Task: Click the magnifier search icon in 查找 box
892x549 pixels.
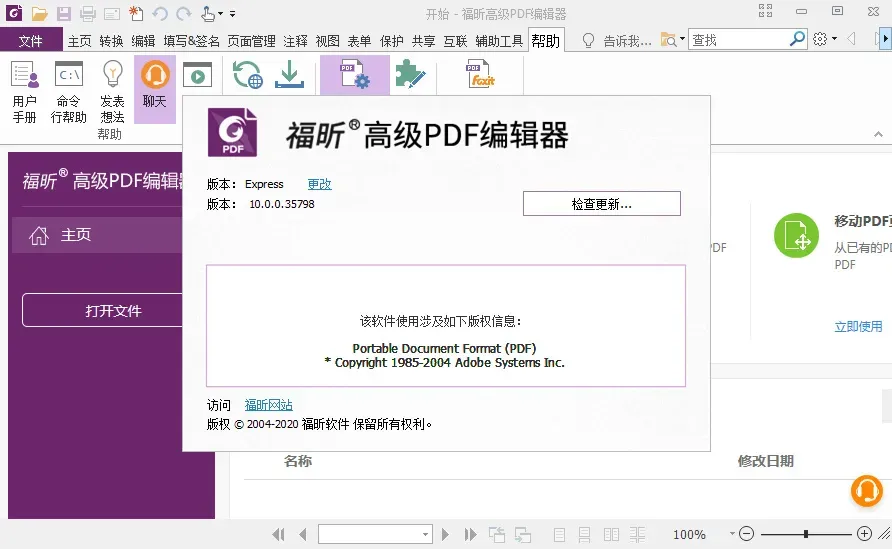Action: click(798, 39)
